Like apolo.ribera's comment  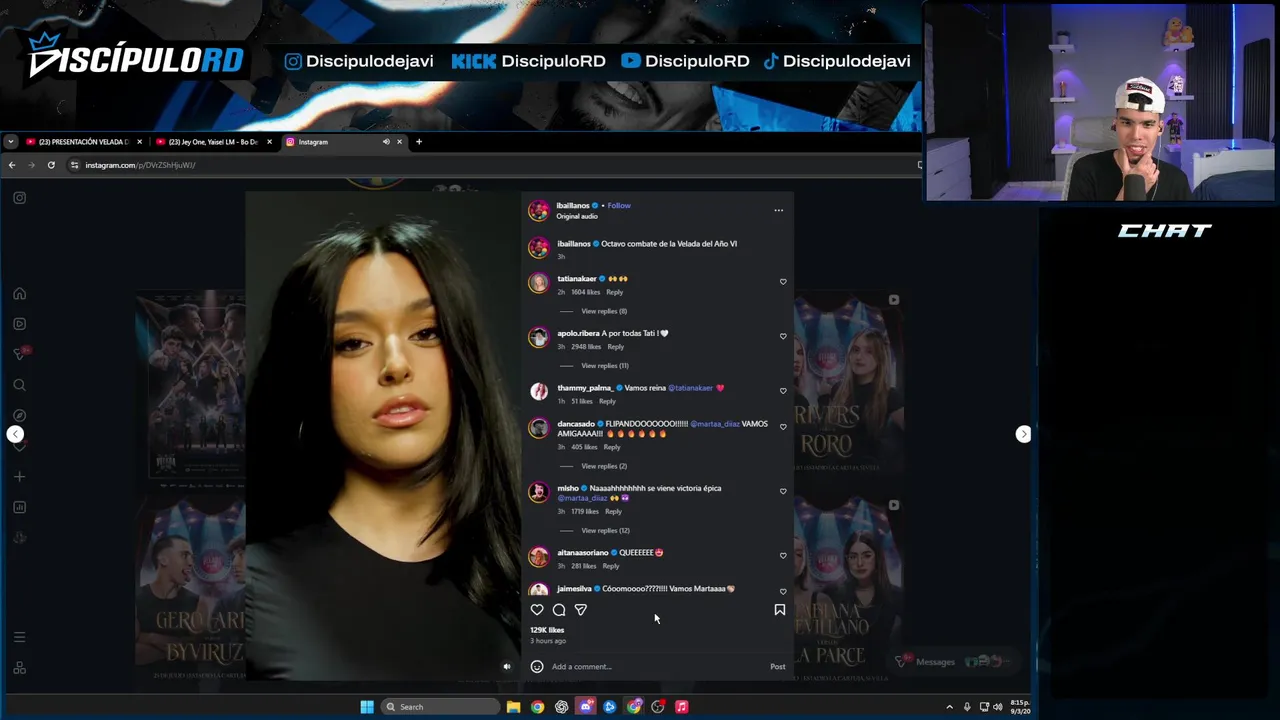coord(783,337)
